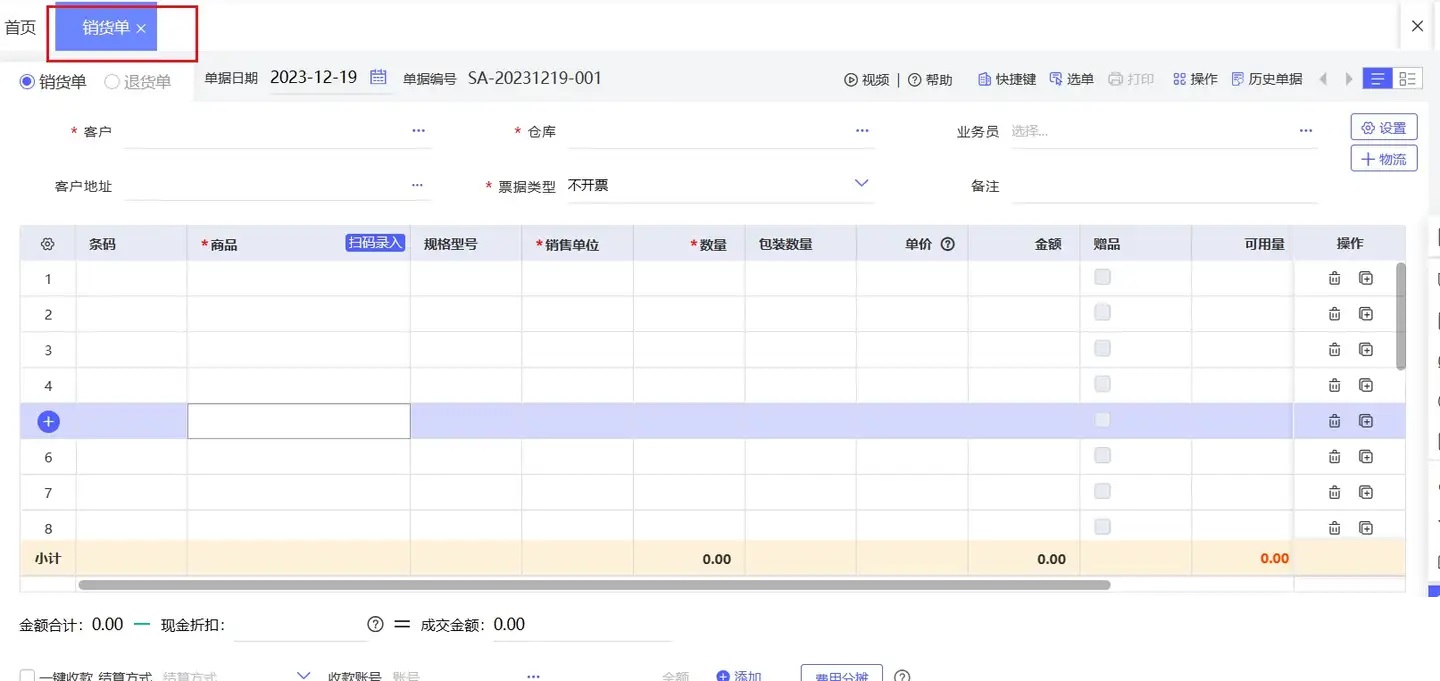Click the table column settings gear icon
This screenshot has width=1440, height=681.
(x=47, y=244)
